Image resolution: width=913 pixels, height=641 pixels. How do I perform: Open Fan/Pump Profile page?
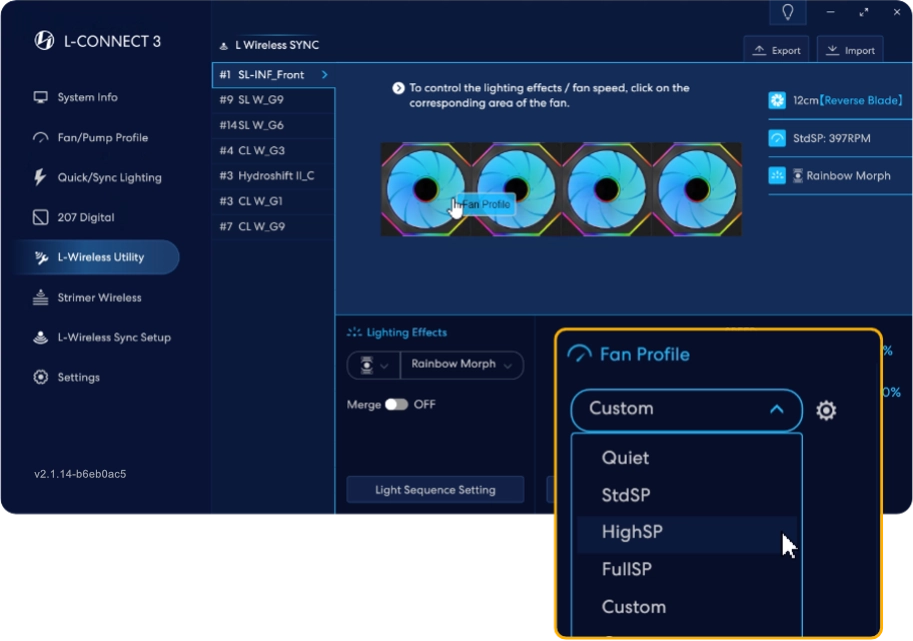pyautogui.click(x=91, y=137)
